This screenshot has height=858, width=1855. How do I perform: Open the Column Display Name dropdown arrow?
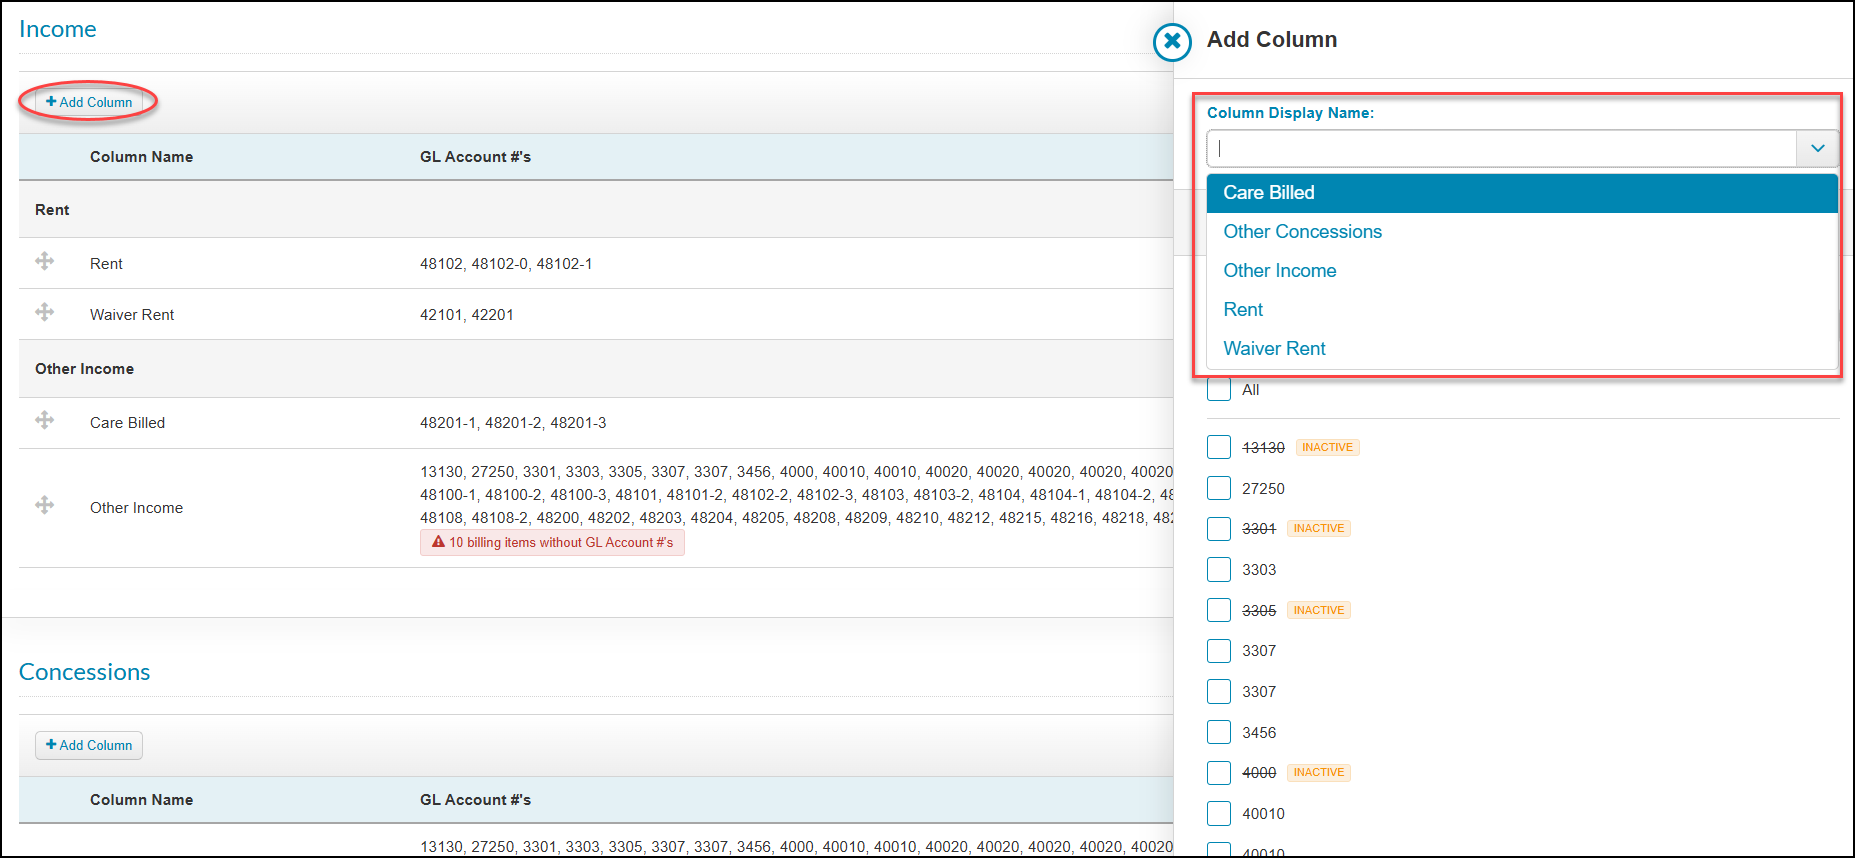[1818, 148]
